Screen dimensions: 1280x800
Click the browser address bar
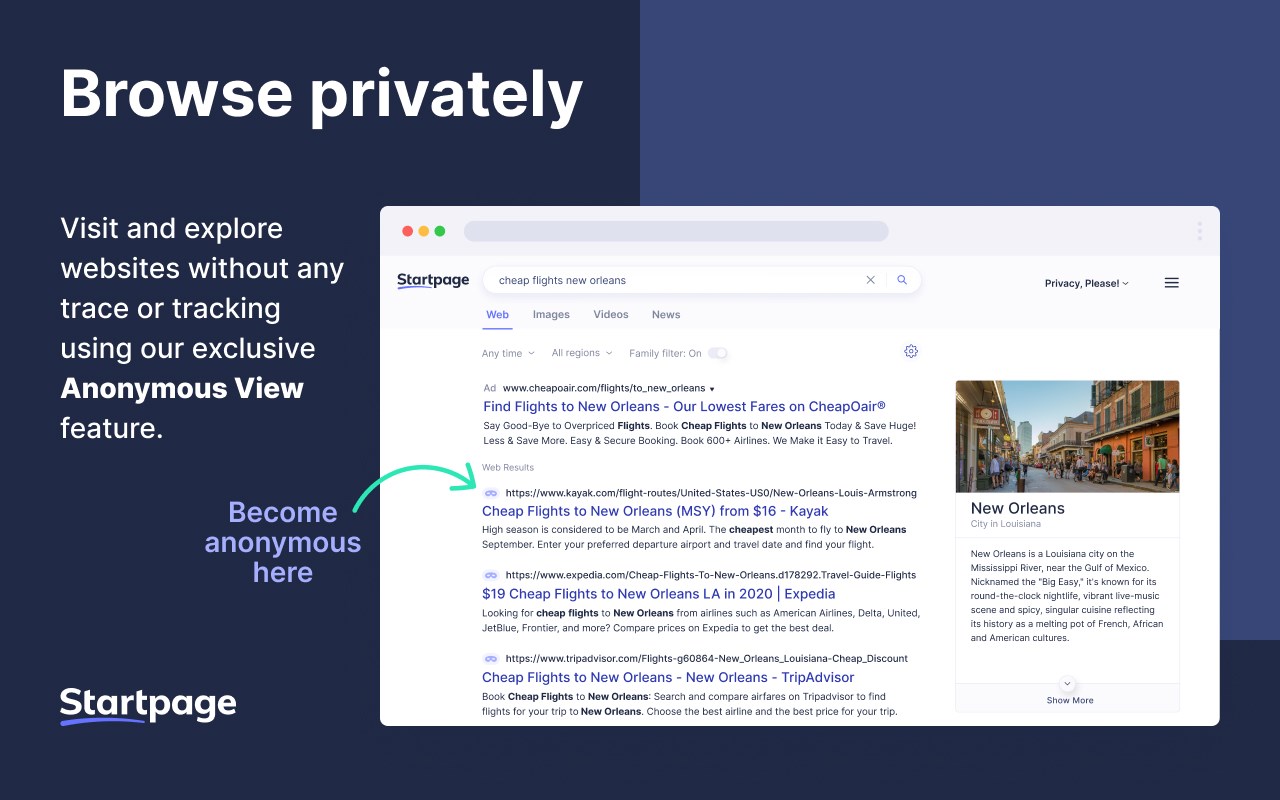[x=676, y=231]
